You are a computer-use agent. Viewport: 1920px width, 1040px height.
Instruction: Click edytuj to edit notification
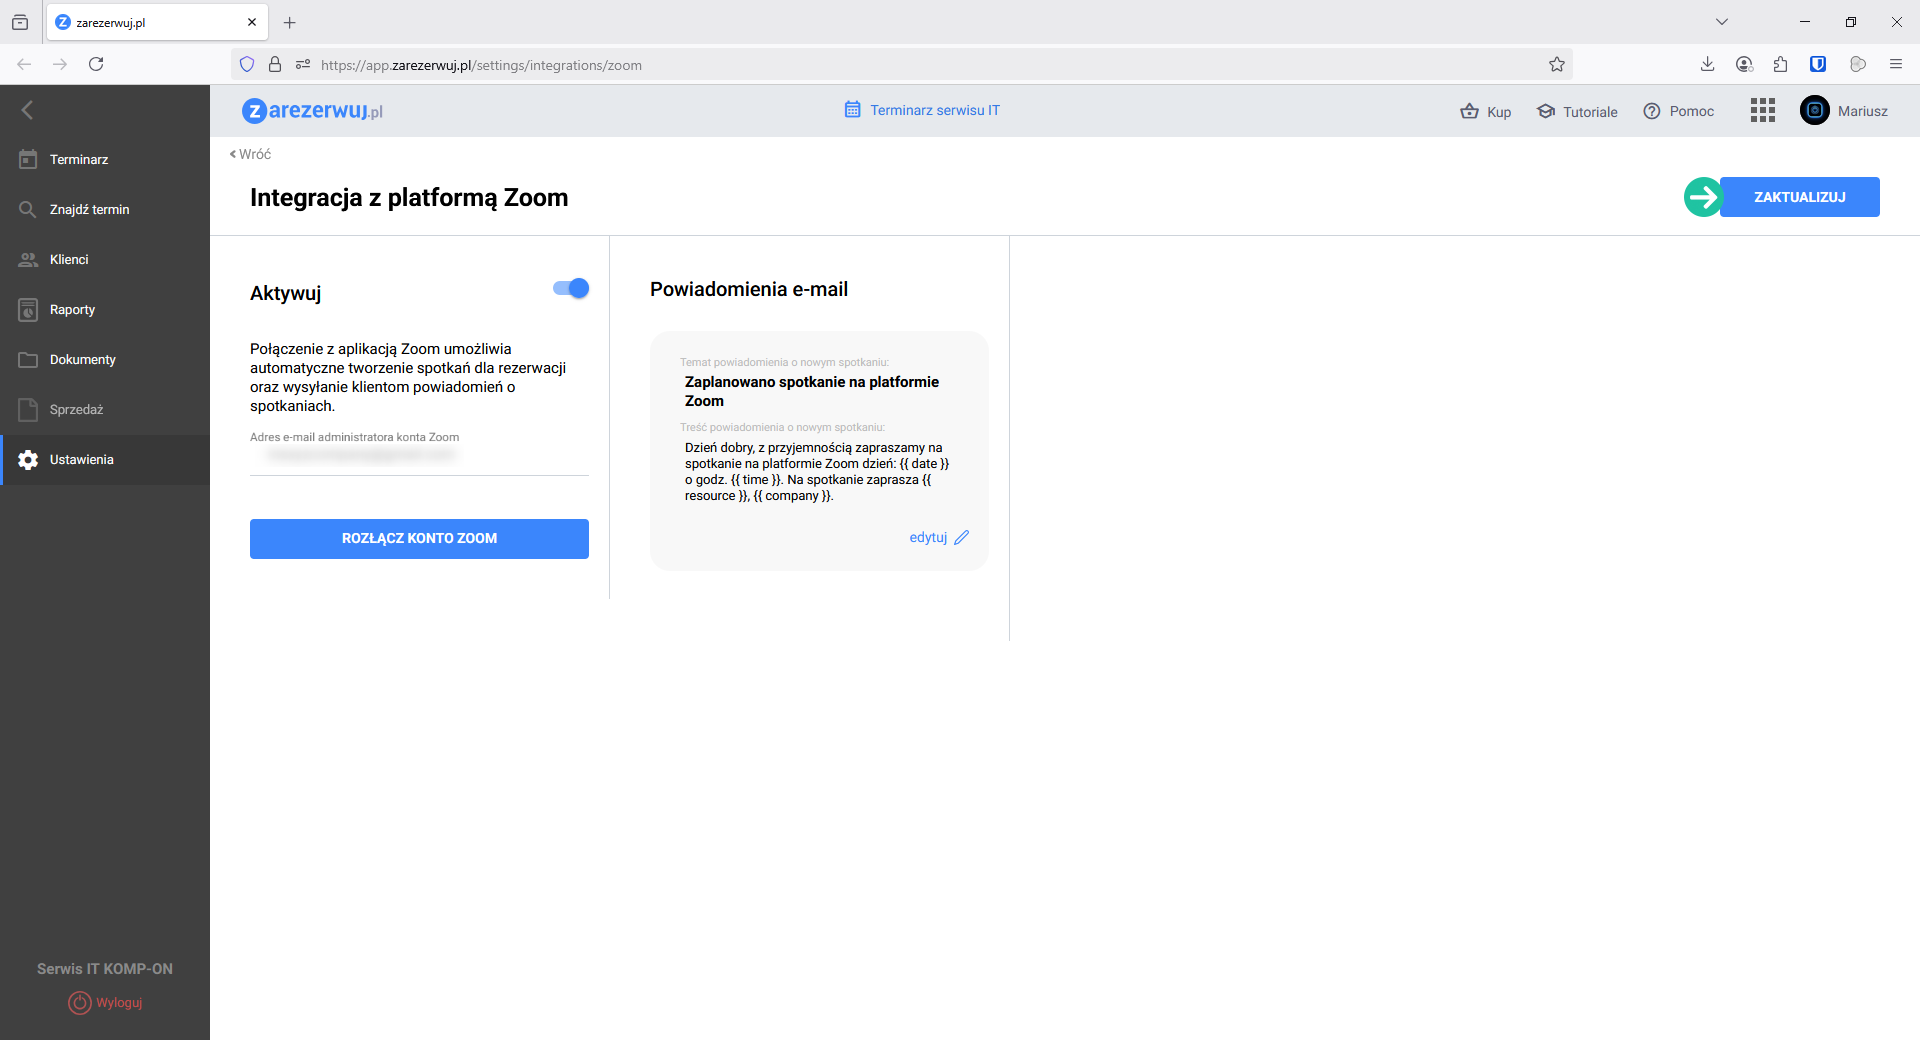pos(928,538)
